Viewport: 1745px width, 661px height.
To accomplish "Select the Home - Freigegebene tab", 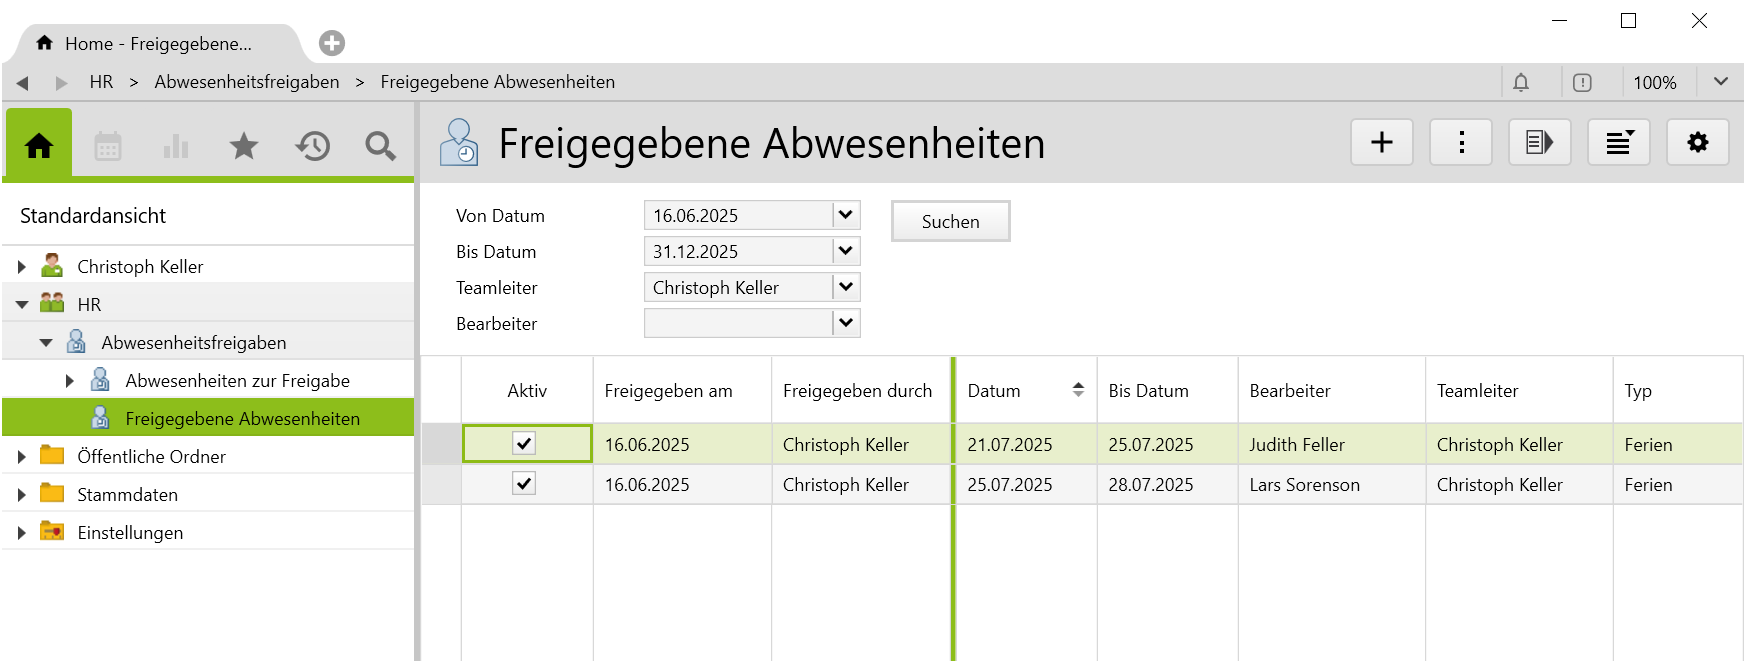I will (158, 44).
